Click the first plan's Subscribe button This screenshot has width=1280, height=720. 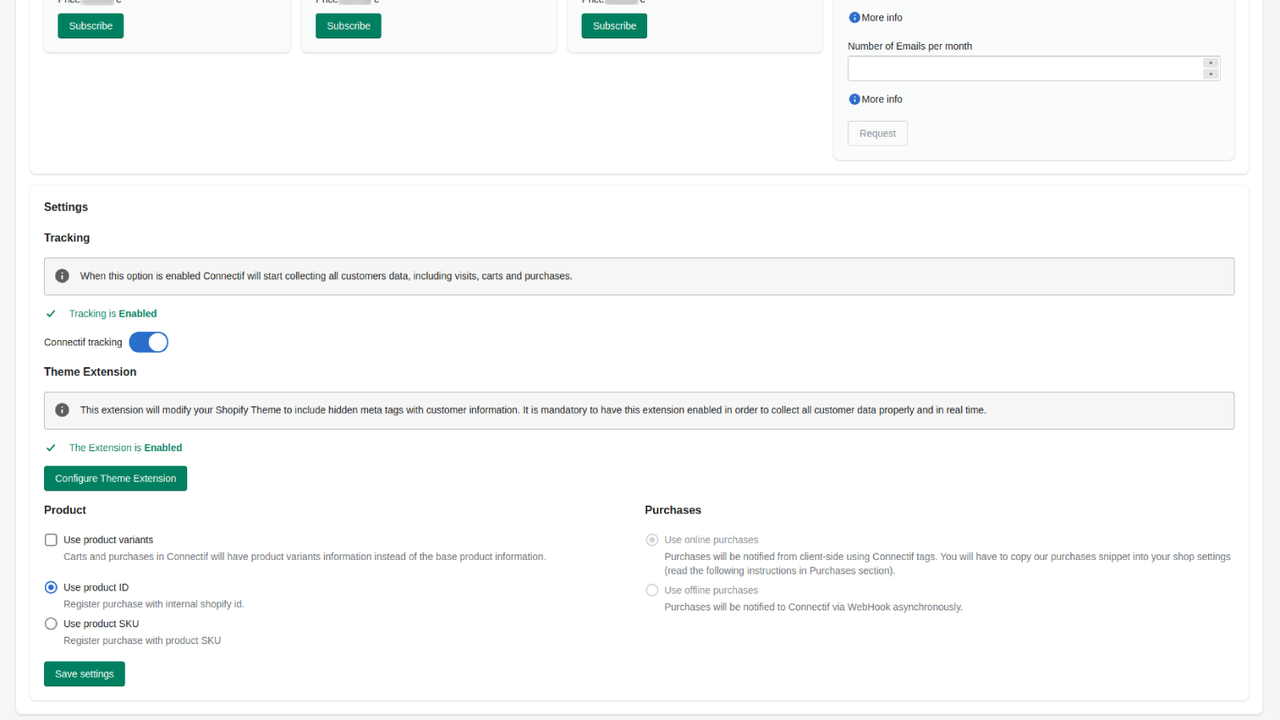pyautogui.click(x=91, y=26)
